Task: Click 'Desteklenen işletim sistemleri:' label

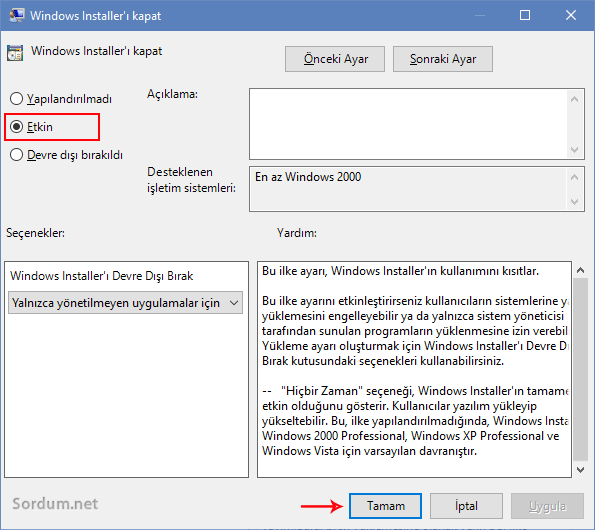Action: (x=191, y=180)
